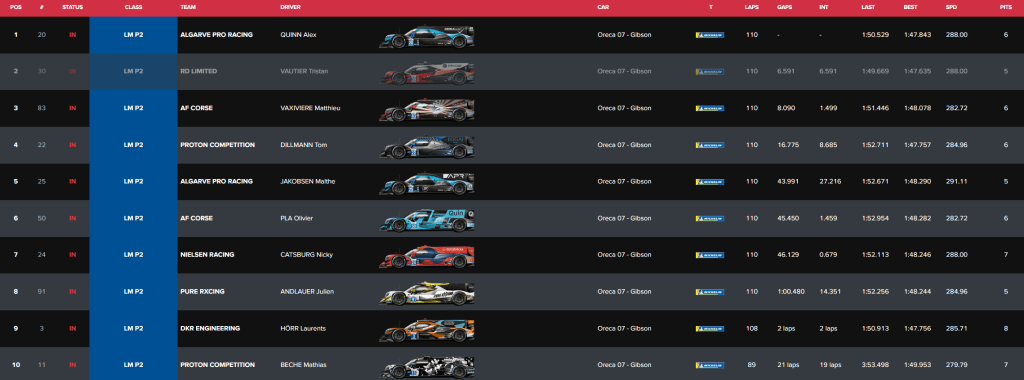Image resolution: width=1024 pixels, height=380 pixels.
Task: Click team name RD LIMITED
Action: pyautogui.click(x=199, y=71)
